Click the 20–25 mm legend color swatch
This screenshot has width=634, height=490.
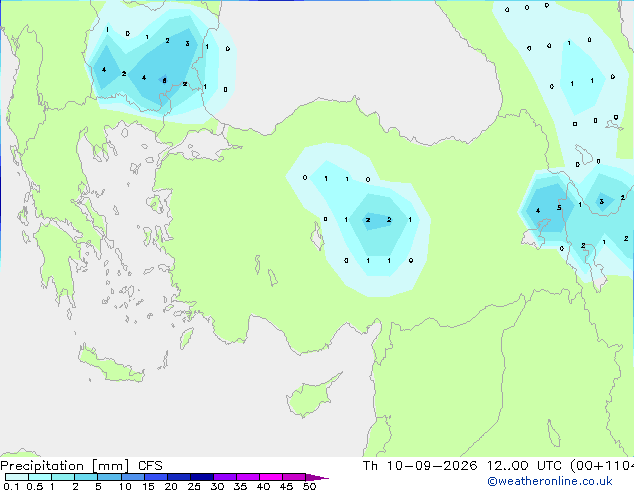(179, 477)
